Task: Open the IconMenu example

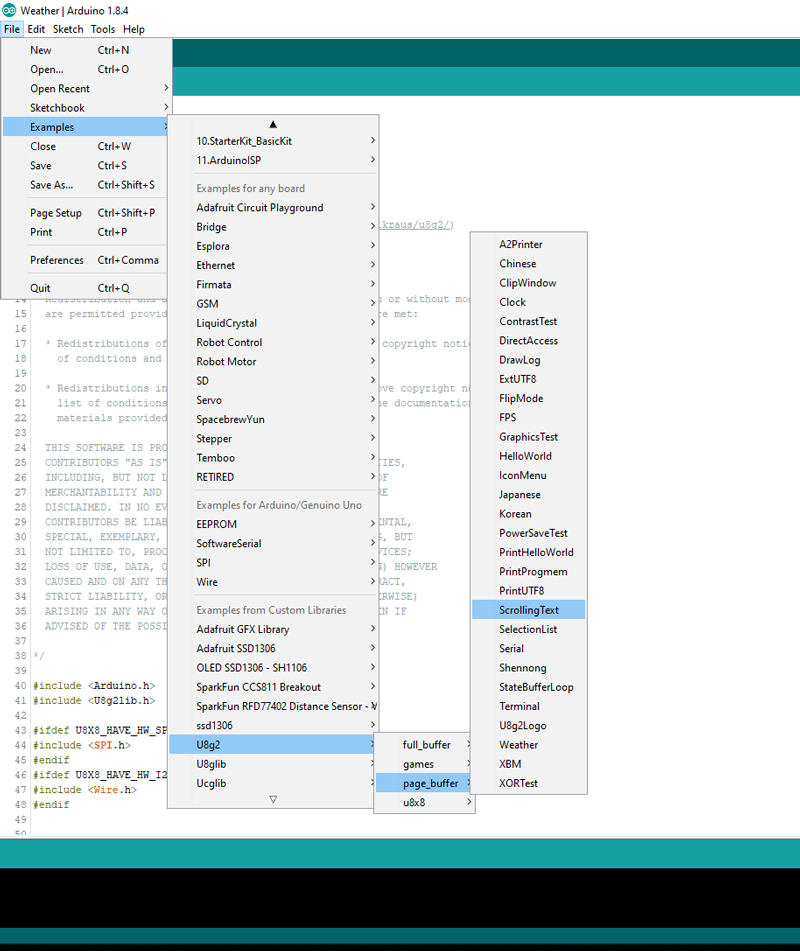Action: pyautogui.click(x=529, y=476)
